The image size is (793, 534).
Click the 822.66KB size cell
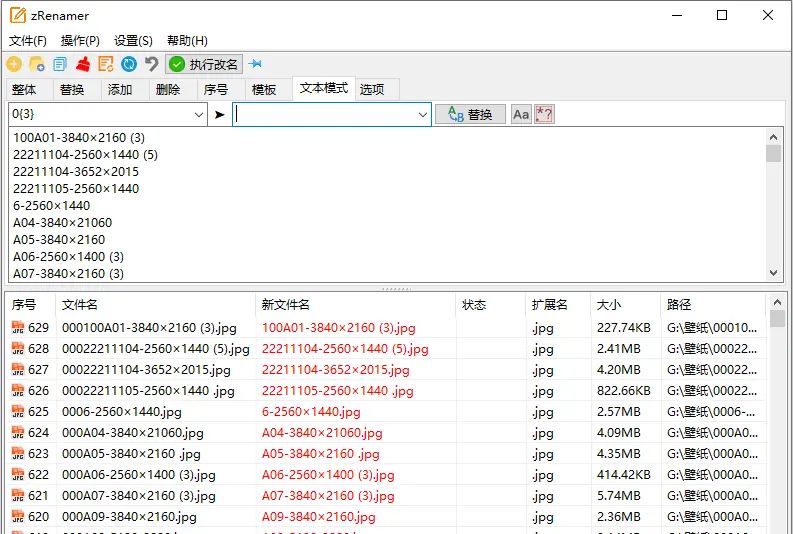tap(624, 390)
